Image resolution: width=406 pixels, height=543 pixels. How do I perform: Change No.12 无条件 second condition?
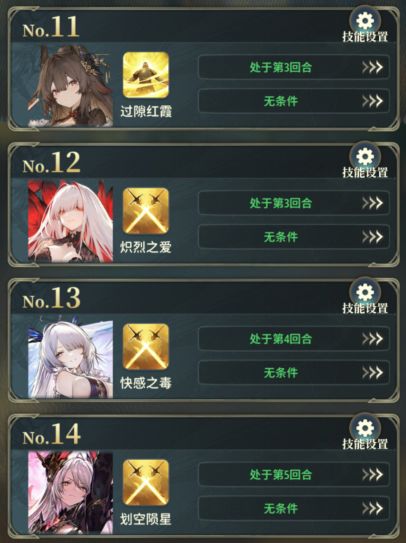294,237
